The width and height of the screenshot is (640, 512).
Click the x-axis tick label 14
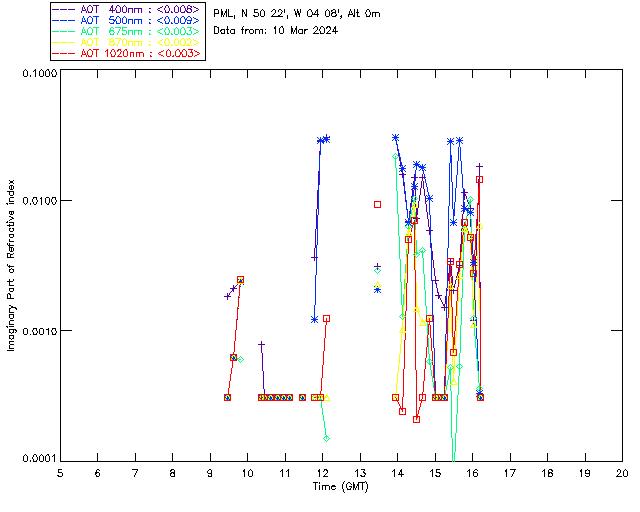pos(398,473)
